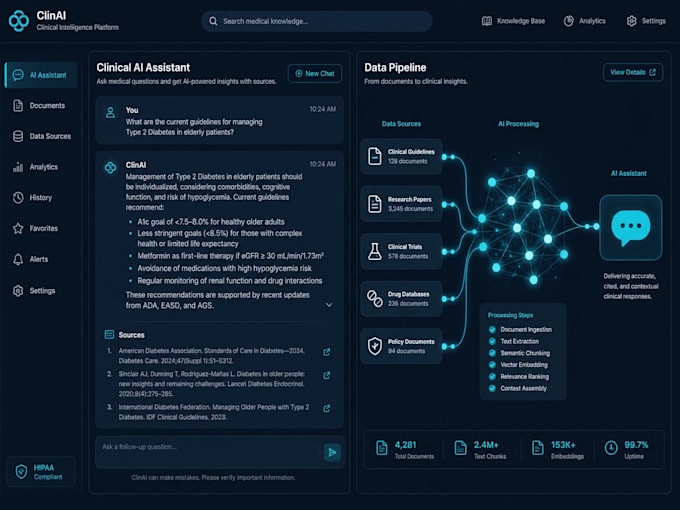Image resolution: width=680 pixels, height=510 pixels.
Task: Click the user avatar icon beside You
Action: tap(111, 113)
